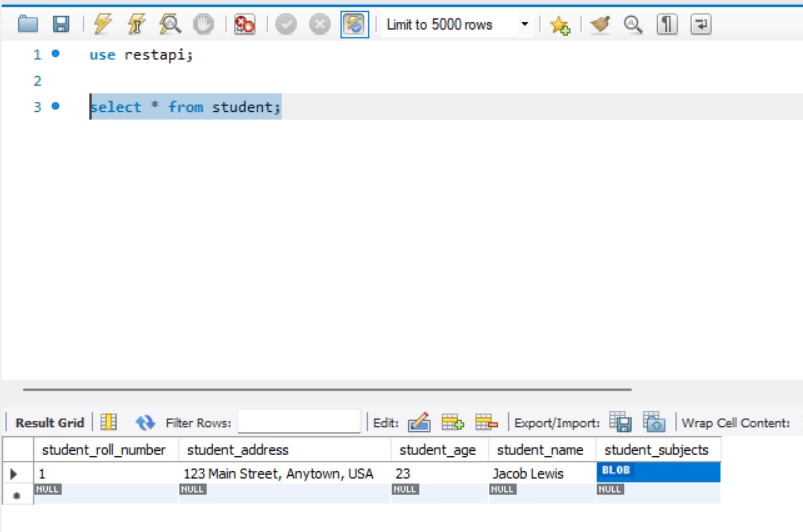This screenshot has height=532, width=803.
Task: Click the horizontal editor scrollbar
Action: point(327,389)
